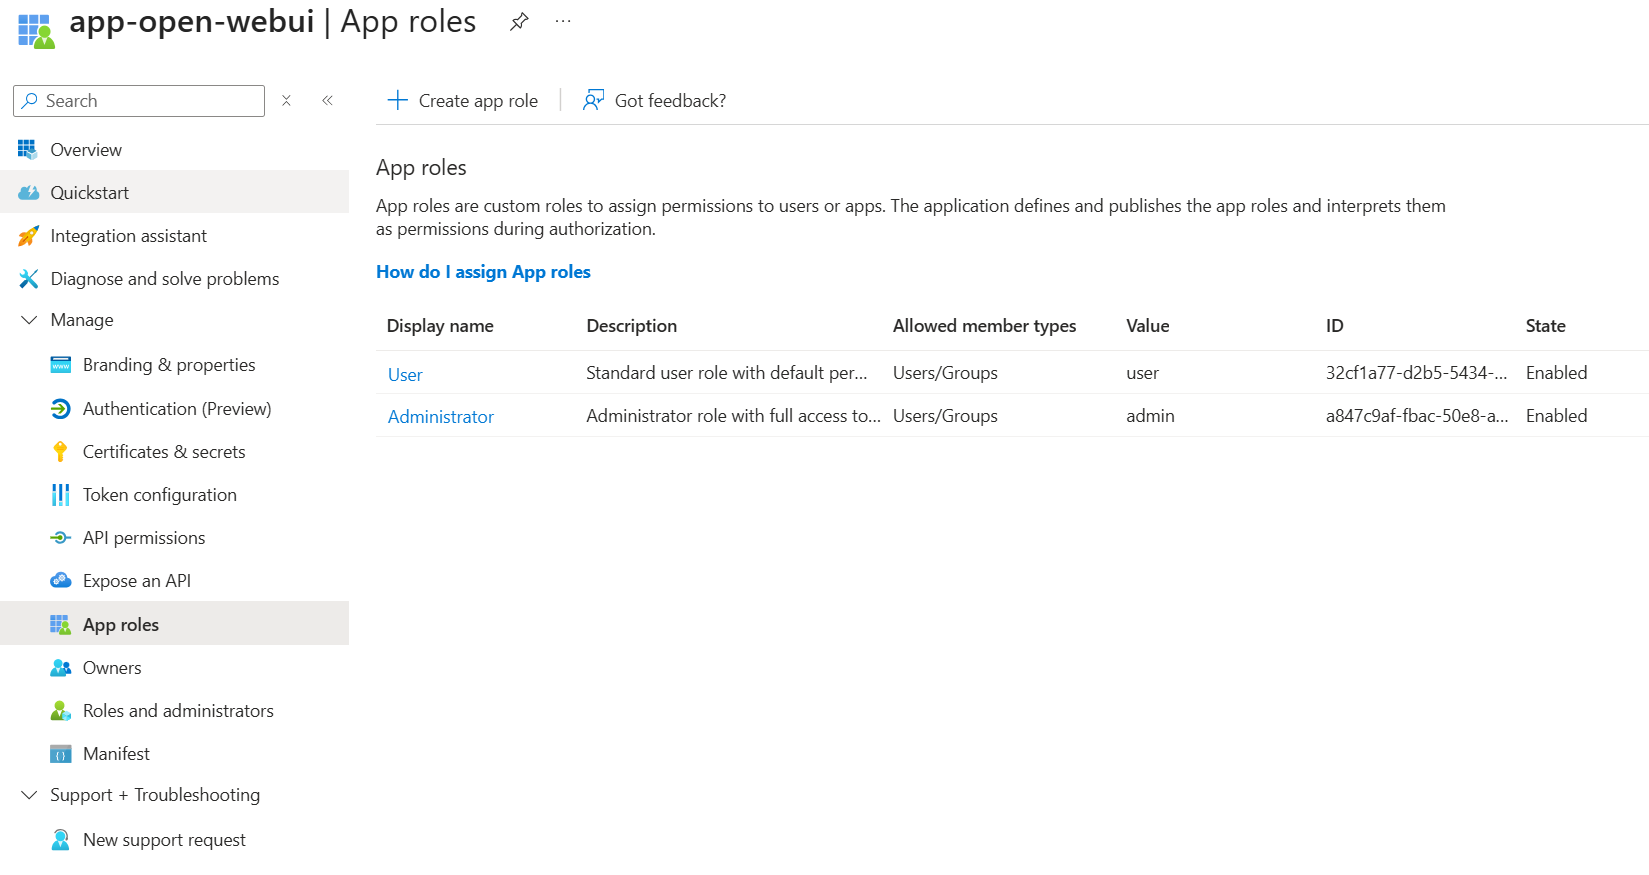Pin the app-open-webui blade

pyautogui.click(x=518, y=22)
